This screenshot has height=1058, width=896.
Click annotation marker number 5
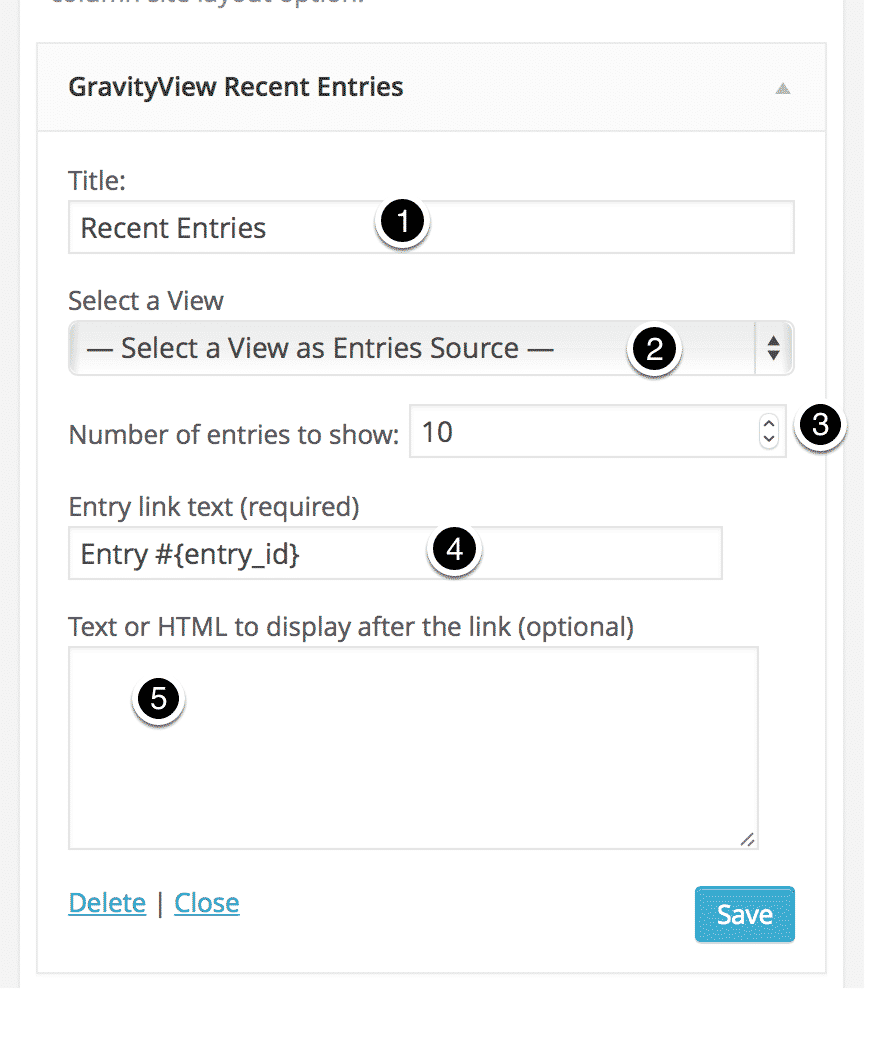(x=159, y=698)
